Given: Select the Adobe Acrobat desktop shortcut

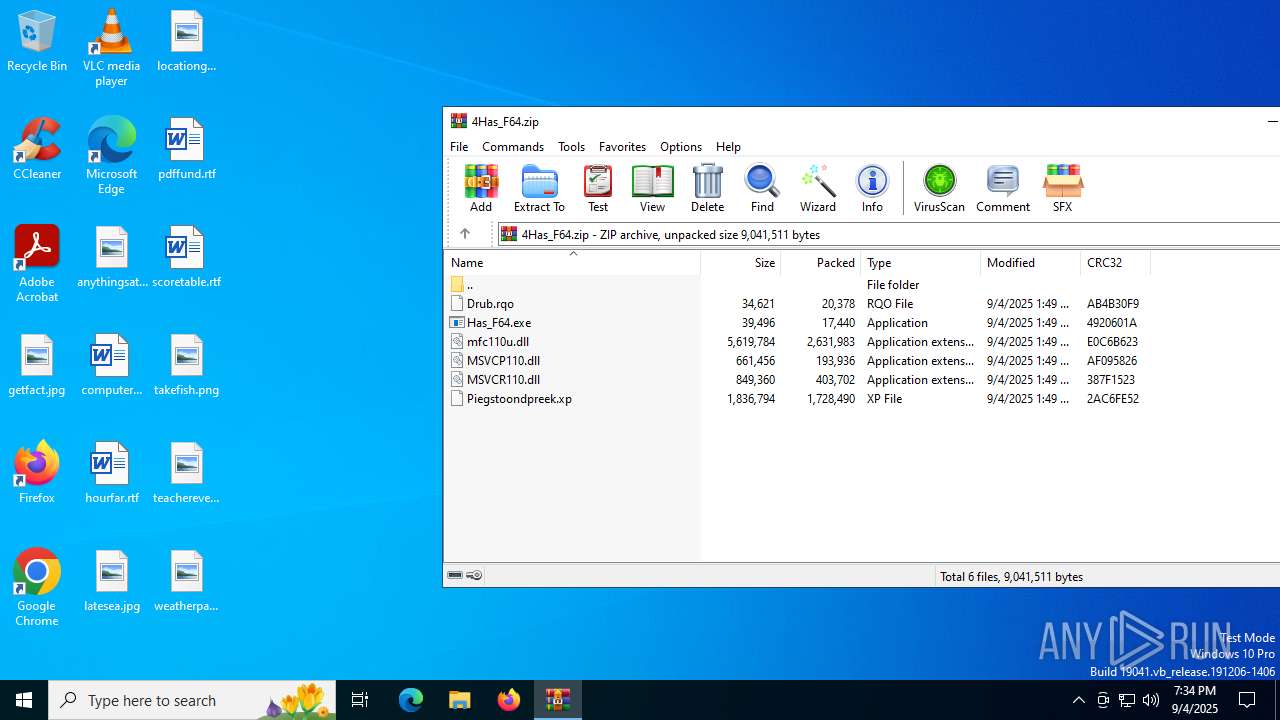Looking at the screenshot, I should click(37, 264).
